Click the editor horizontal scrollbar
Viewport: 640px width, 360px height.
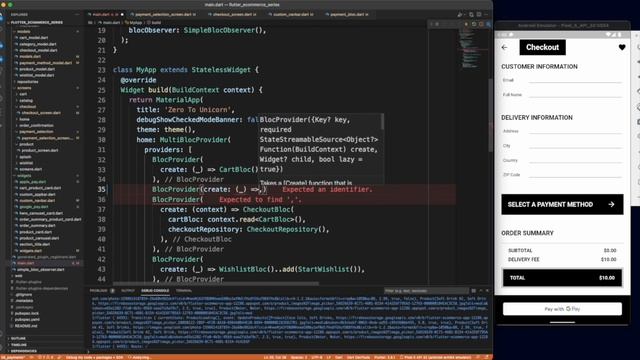pos(216,283)
